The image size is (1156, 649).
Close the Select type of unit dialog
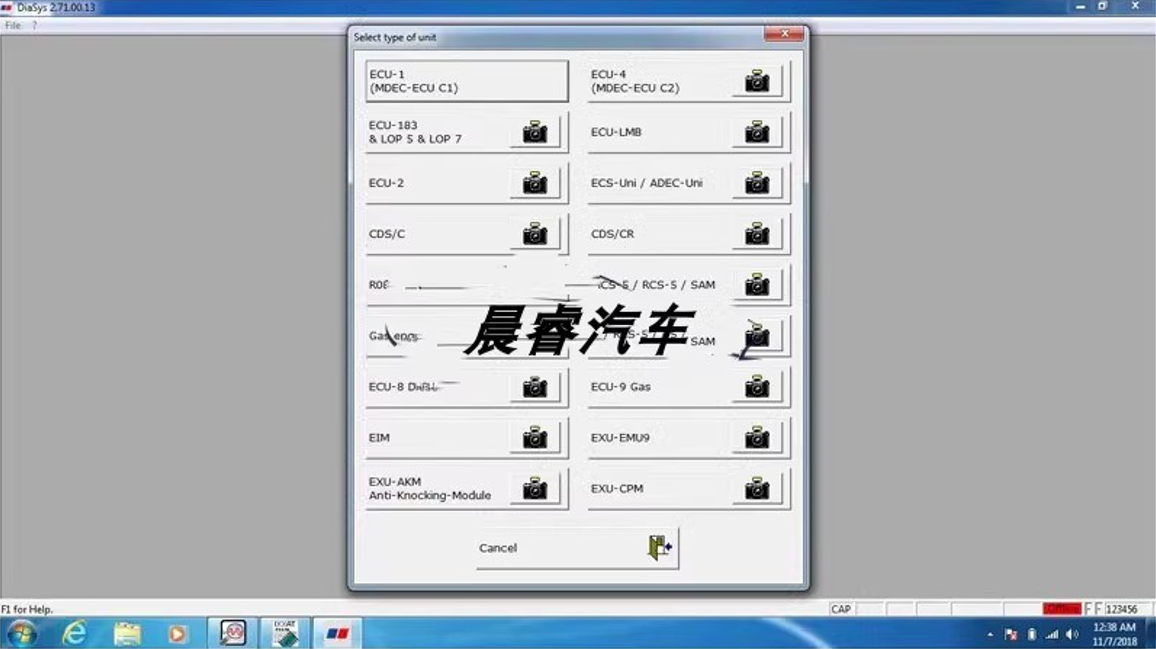point(784,34)
